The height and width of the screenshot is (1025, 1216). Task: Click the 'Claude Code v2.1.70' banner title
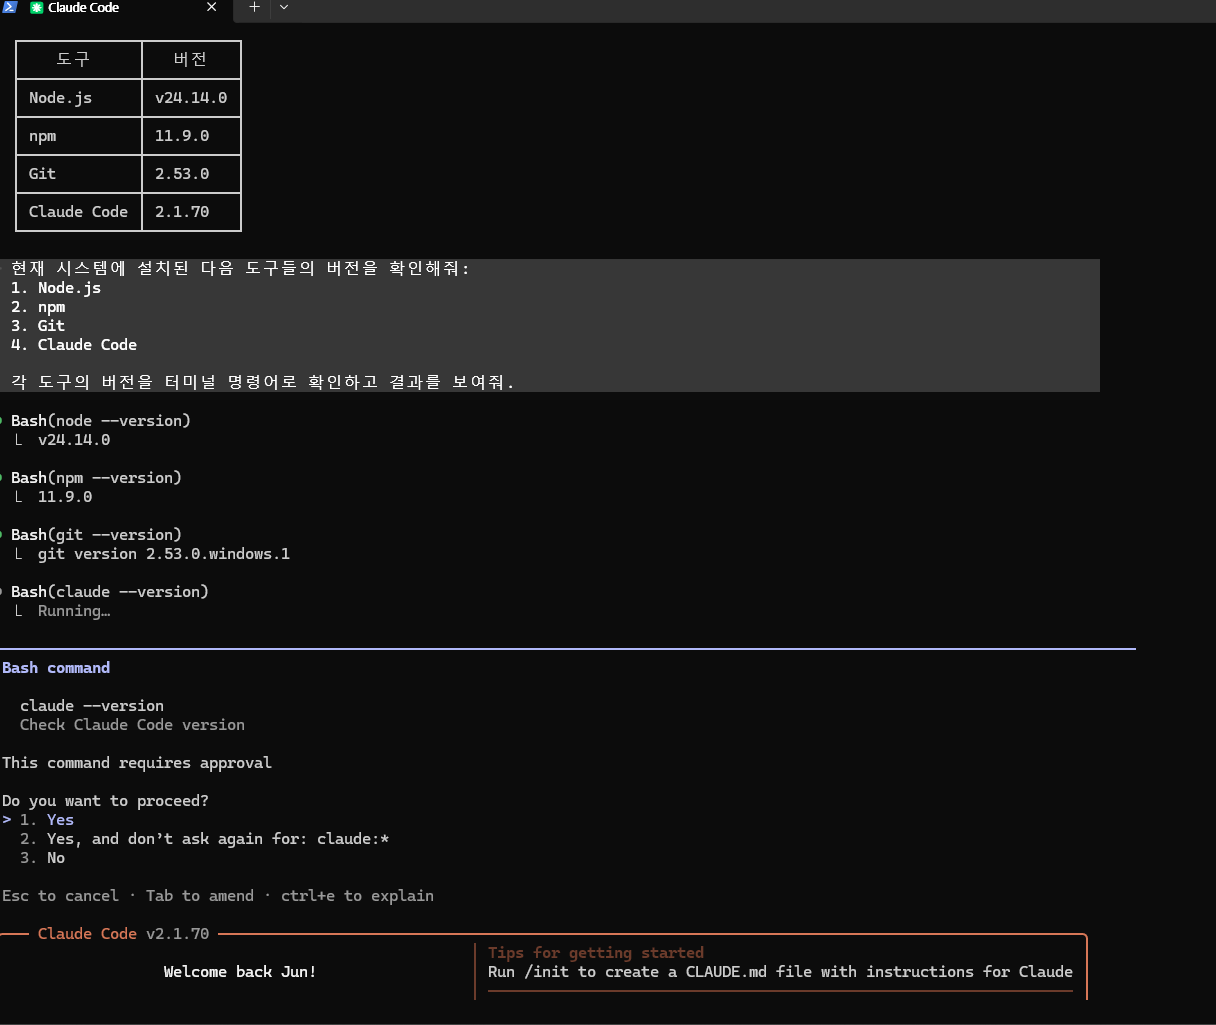coord(124,934)
